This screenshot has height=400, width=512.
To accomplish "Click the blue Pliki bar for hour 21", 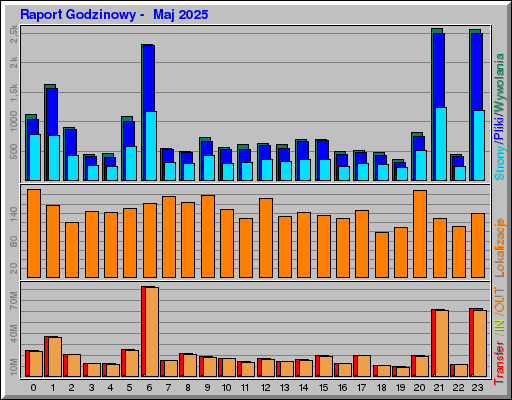I will (439, 70).
